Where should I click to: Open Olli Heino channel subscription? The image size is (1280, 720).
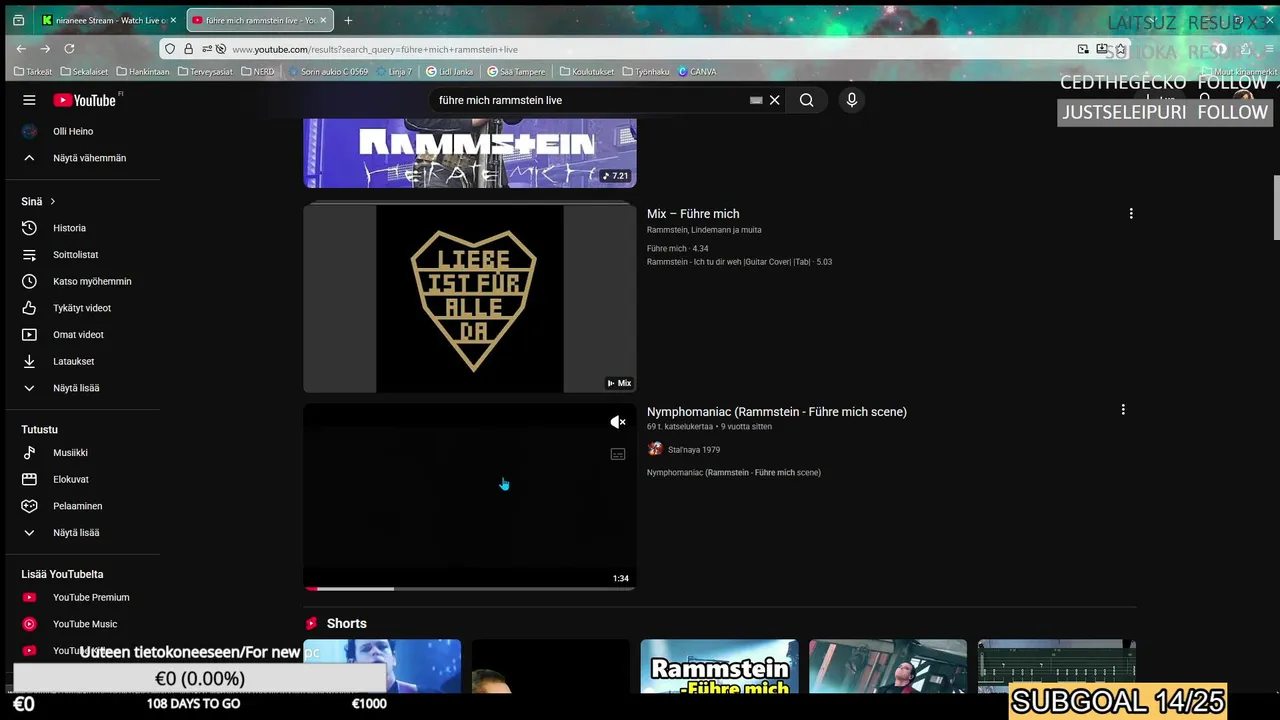82,131
